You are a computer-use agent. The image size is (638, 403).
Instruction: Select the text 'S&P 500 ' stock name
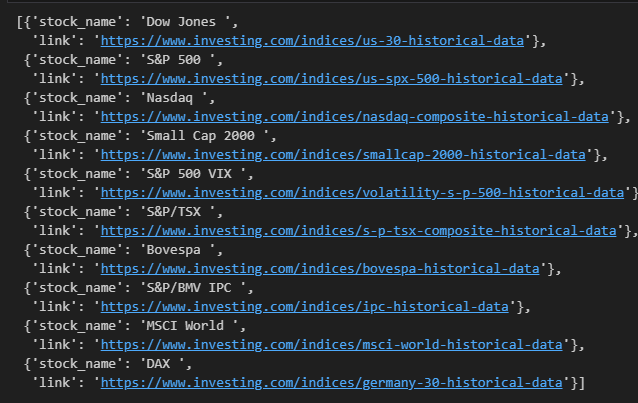click(x=177, y=60)
